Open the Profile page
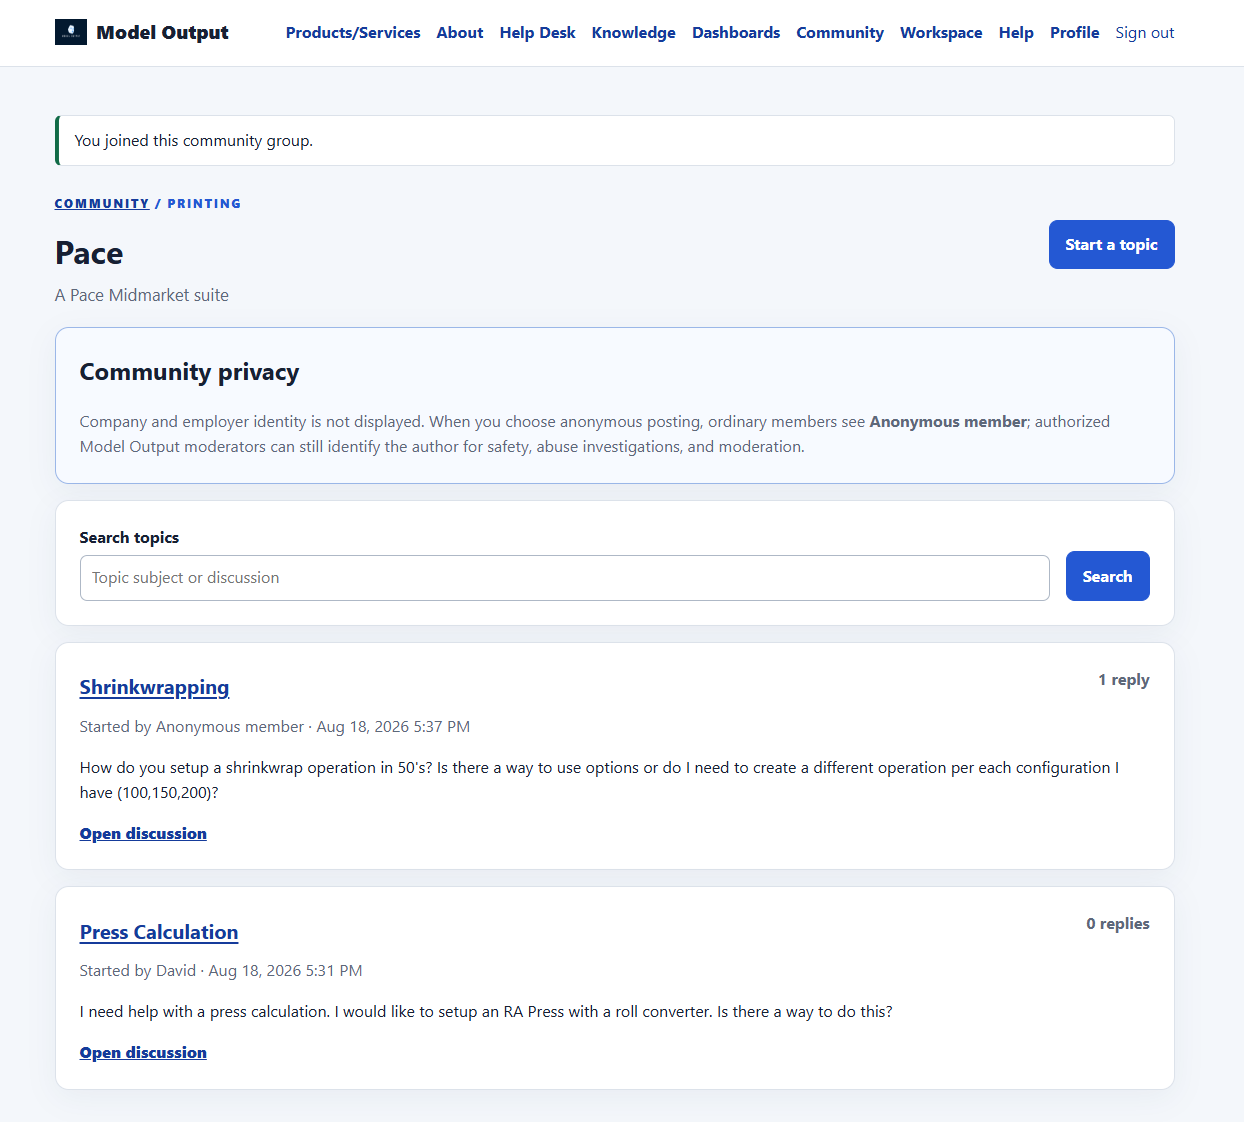 point(1074,33)
